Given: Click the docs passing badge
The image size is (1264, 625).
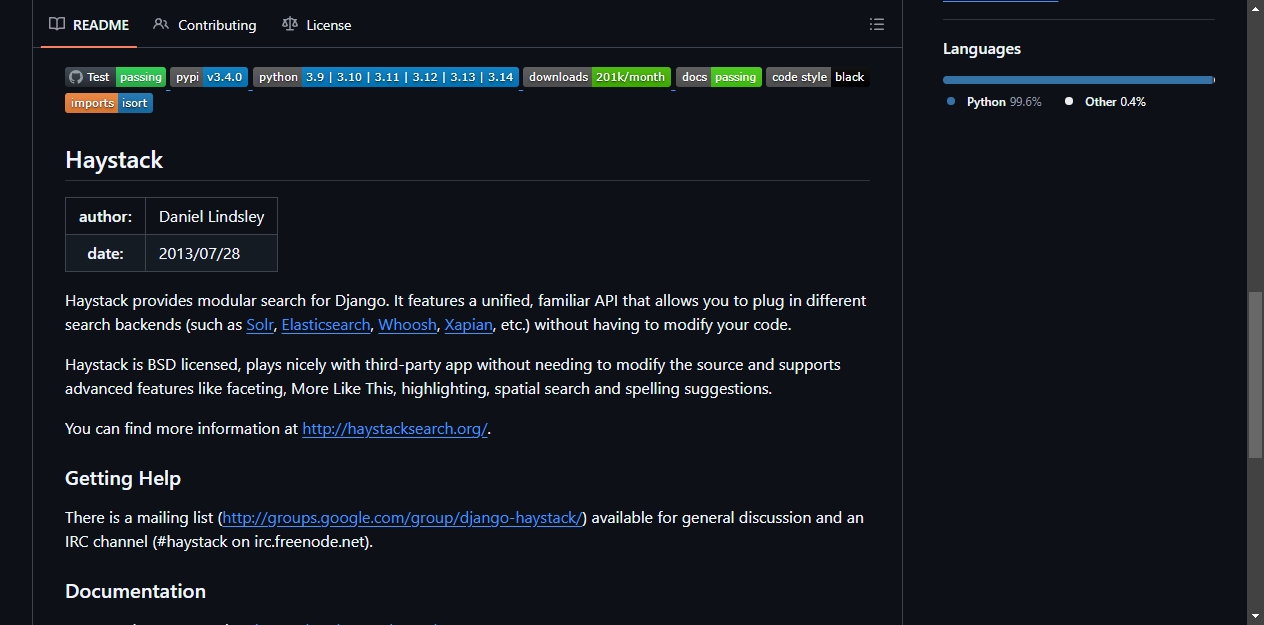Looking at the screenshot, I should click(719, 77).
